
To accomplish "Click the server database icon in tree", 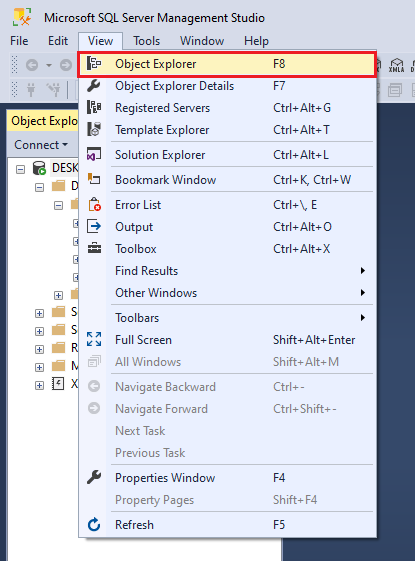I will [39, 167].
